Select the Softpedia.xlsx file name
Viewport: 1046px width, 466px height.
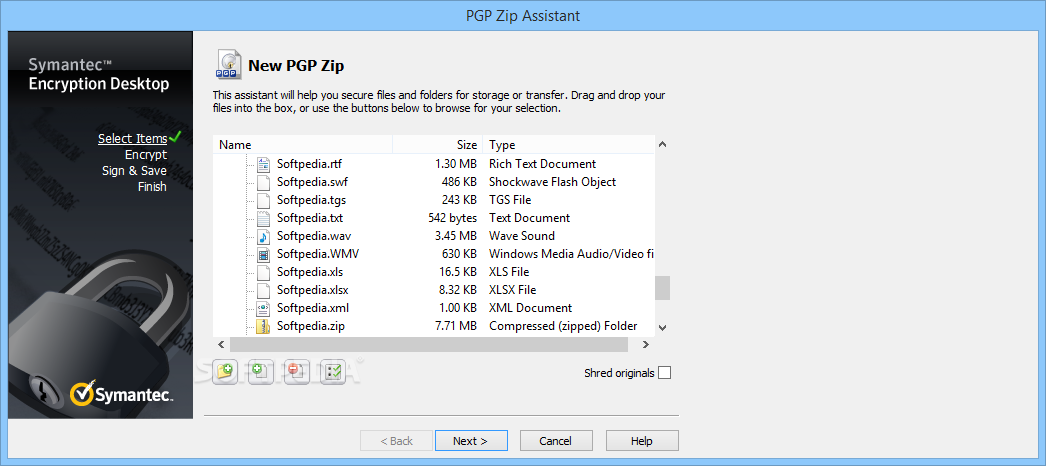[x=313, y=290]
